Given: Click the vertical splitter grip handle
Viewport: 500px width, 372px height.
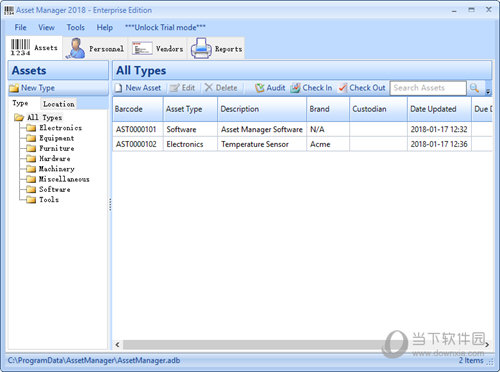Looking at the screenshot, I should click(110, 204).
